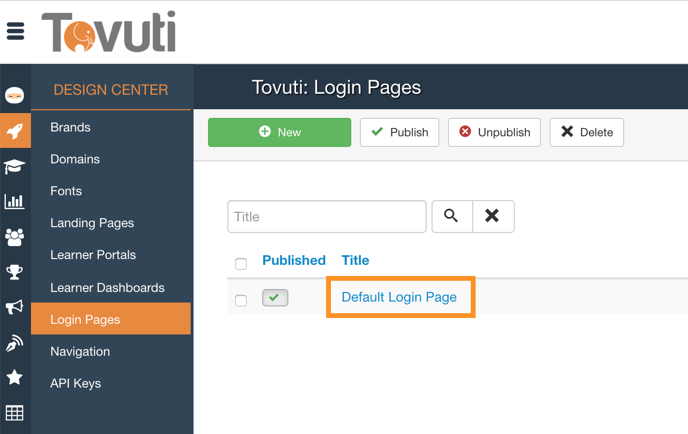Sort the list by Published column
688x434 pixels.
pyautogui.click(x=293, y=260)
